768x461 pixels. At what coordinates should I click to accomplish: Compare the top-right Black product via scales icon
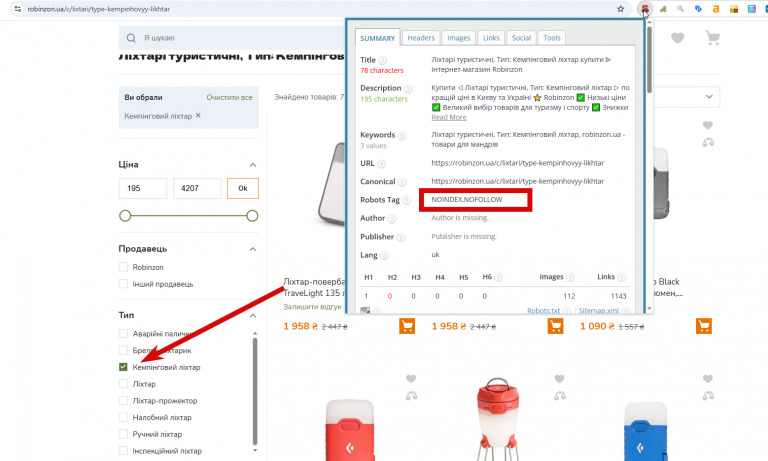[708, 142]
